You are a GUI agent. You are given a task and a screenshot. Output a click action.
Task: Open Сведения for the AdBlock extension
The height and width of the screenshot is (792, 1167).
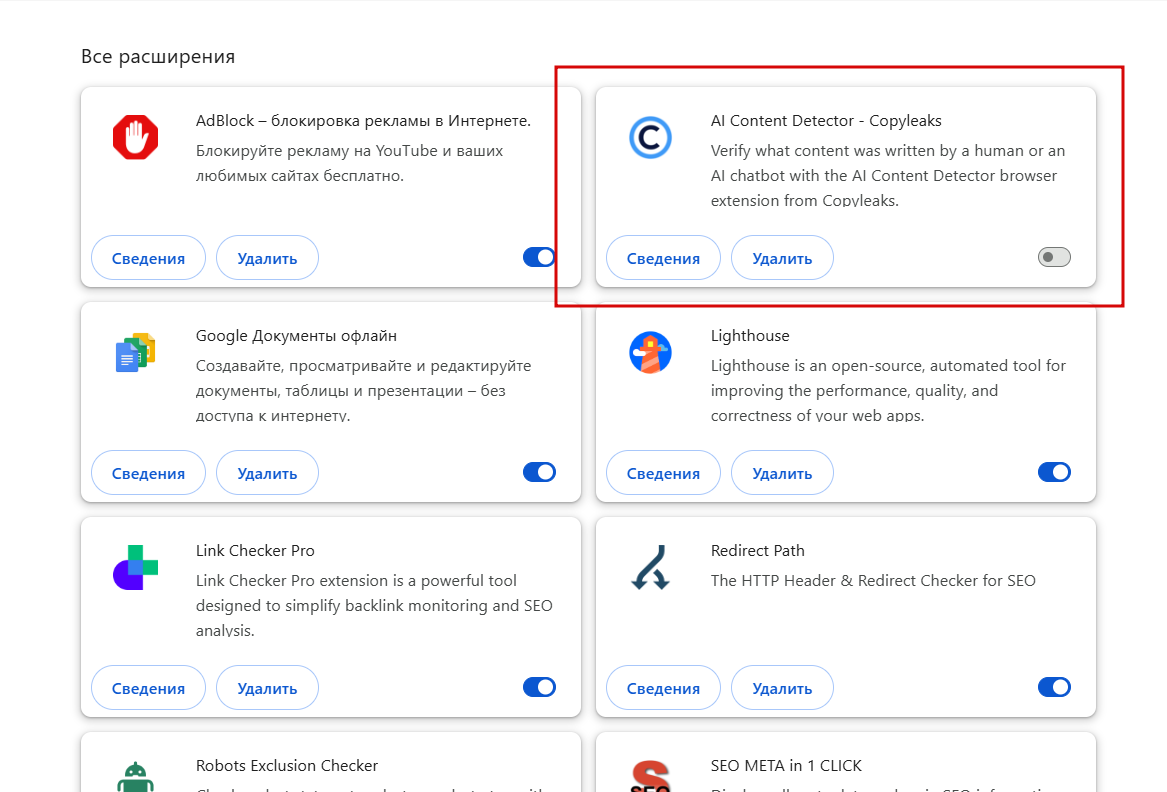click(x=148, y=258)
